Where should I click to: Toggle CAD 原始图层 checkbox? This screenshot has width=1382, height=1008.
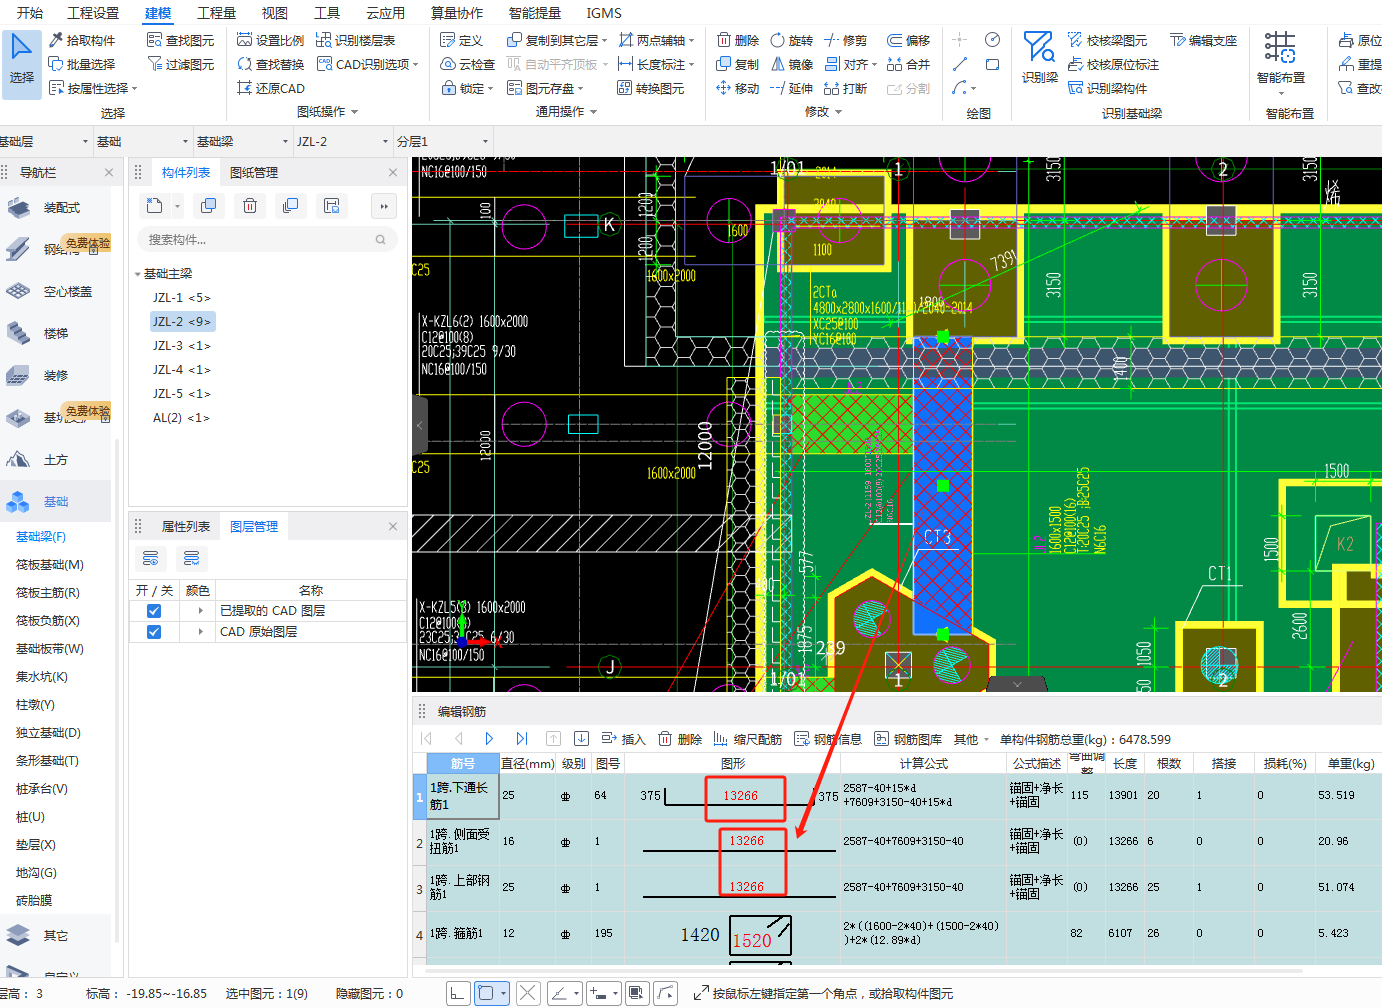pos(154,632)
